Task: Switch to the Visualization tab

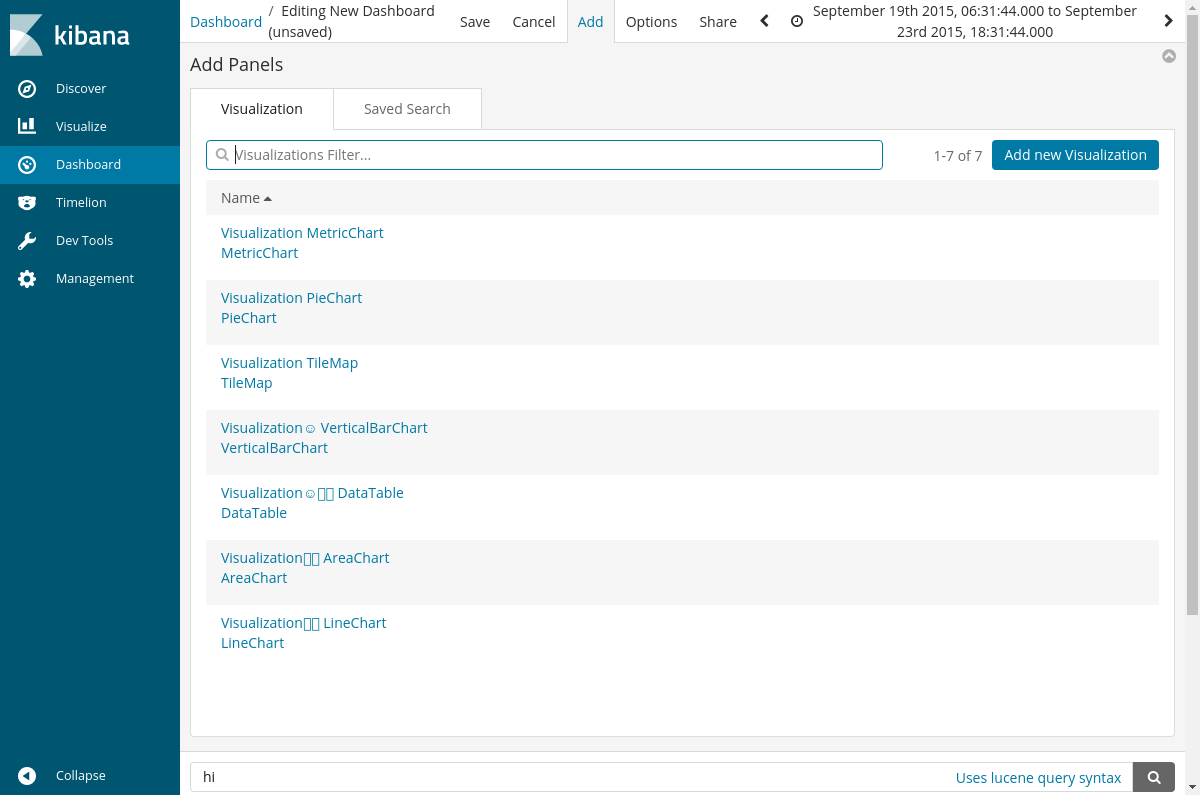Action: pos(262,109)
